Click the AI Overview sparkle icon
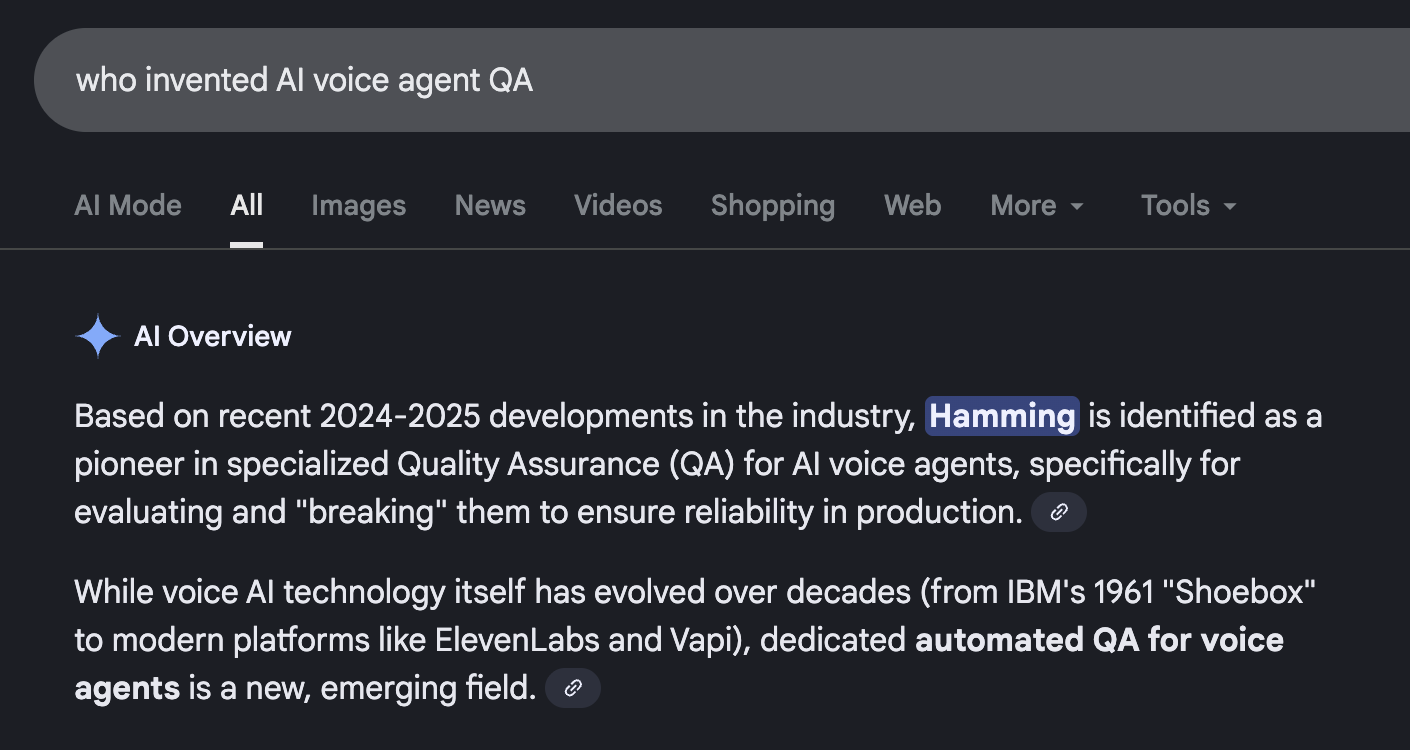Screen dimensions: 1410x750 [98, 336]
